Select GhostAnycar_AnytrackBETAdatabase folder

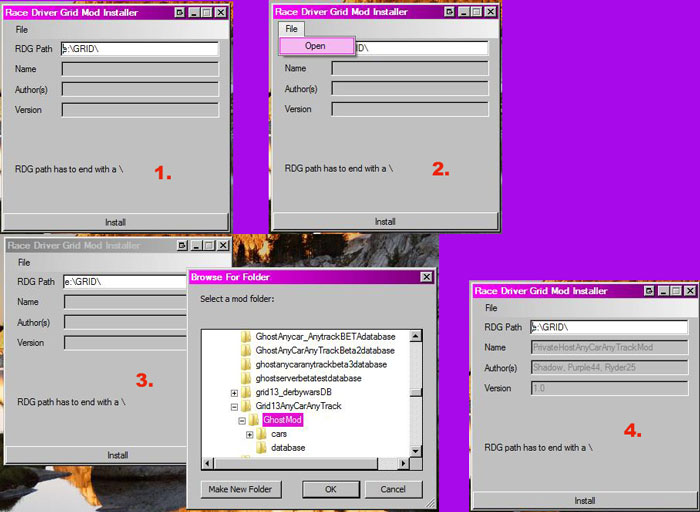click(325, 337)
